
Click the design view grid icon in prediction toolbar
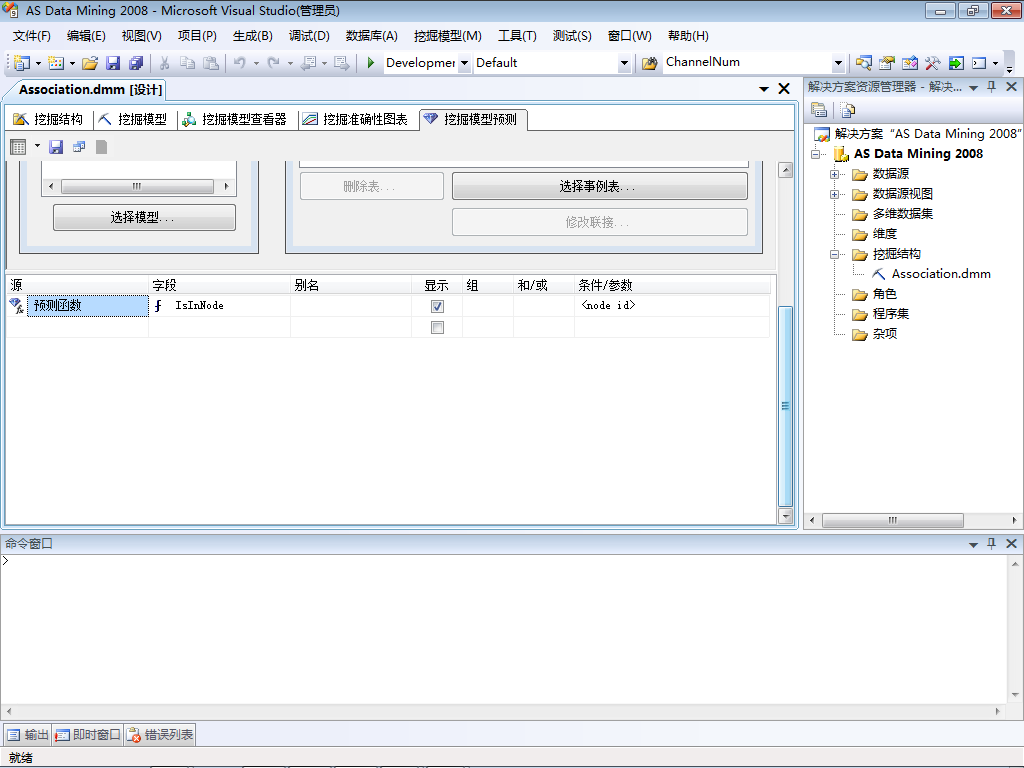coord(18,147)
